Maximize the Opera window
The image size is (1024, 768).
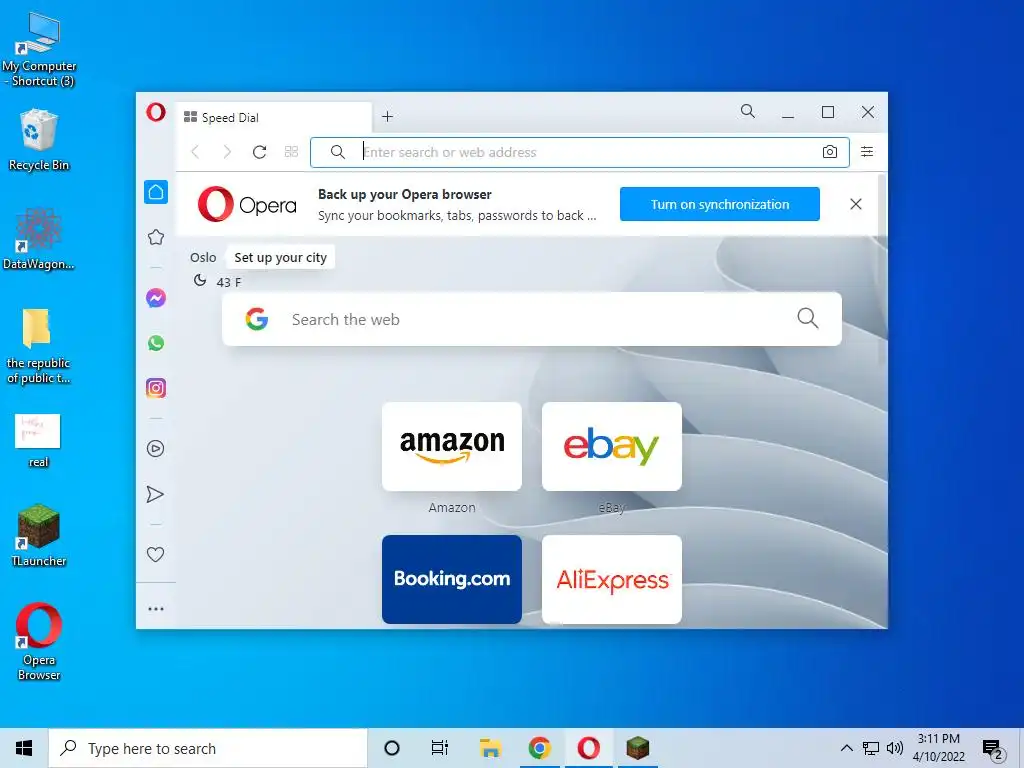(827, 112)
